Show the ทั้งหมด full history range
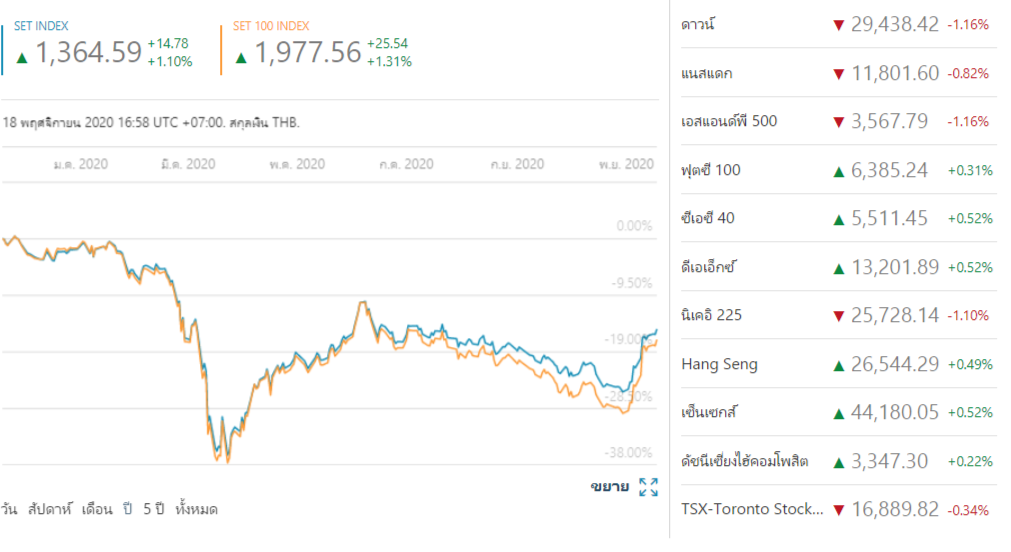This screenshot has height=552, width=1011. pyautogui.click(x=197, y=509)
